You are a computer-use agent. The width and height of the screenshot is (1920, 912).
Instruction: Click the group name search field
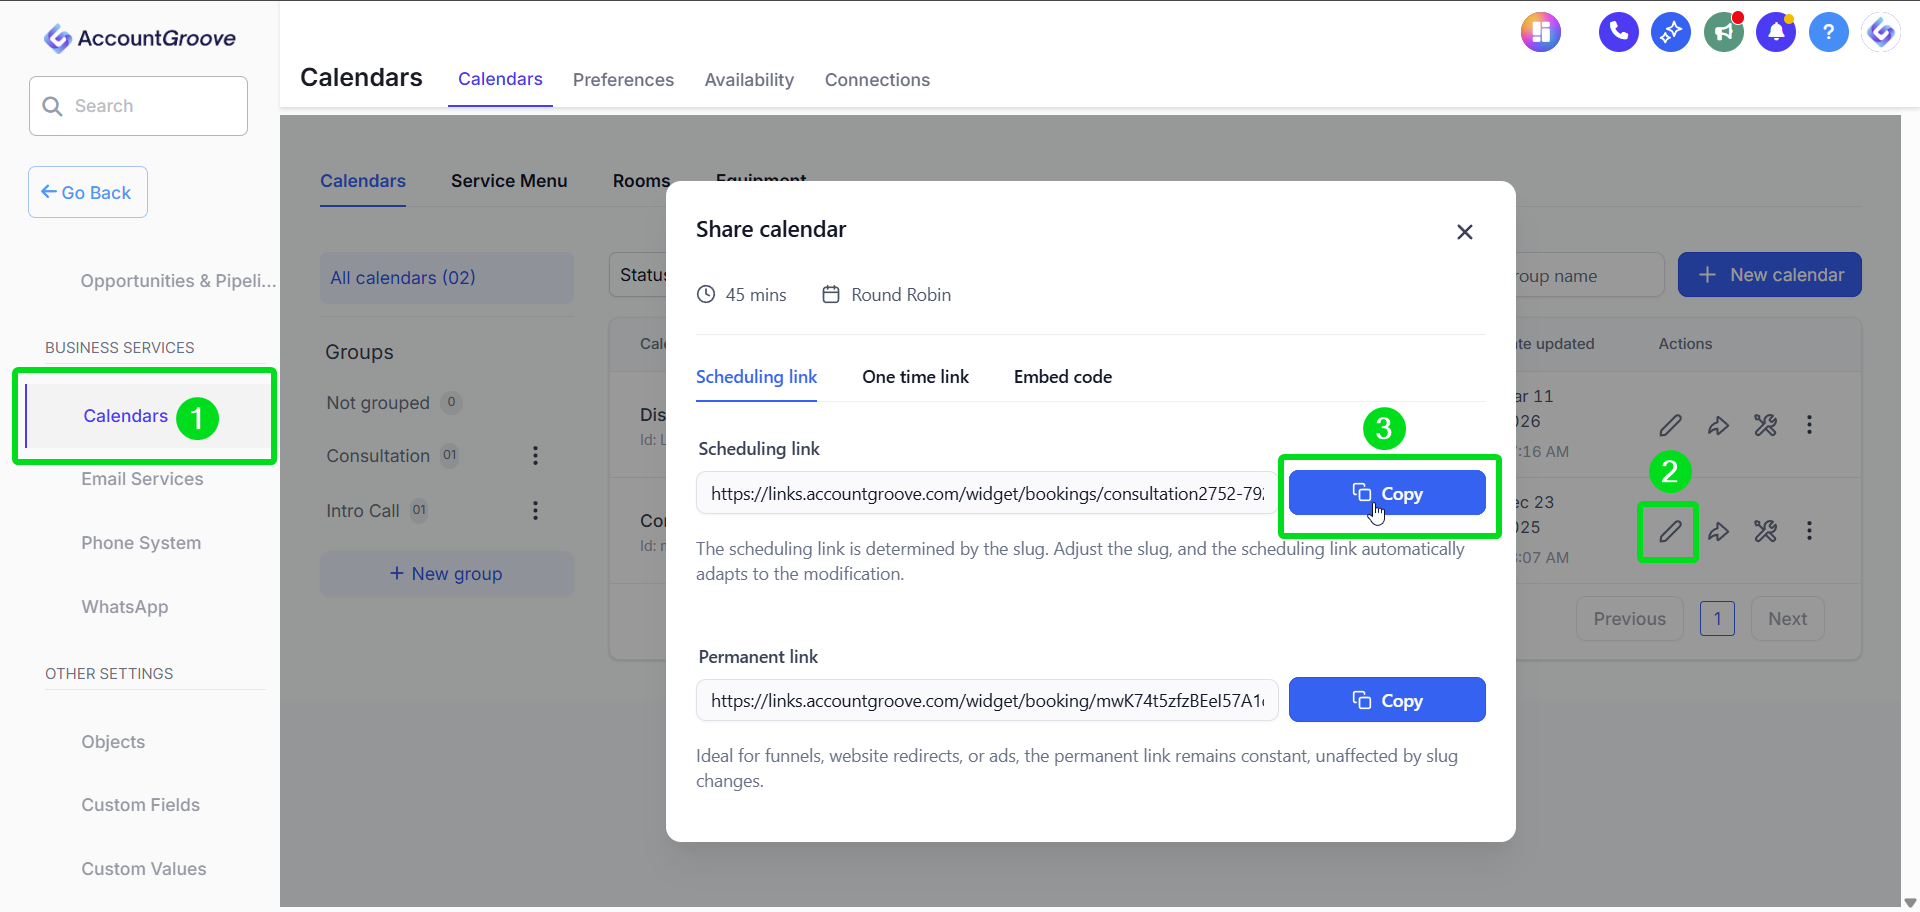coord(1590,276)
